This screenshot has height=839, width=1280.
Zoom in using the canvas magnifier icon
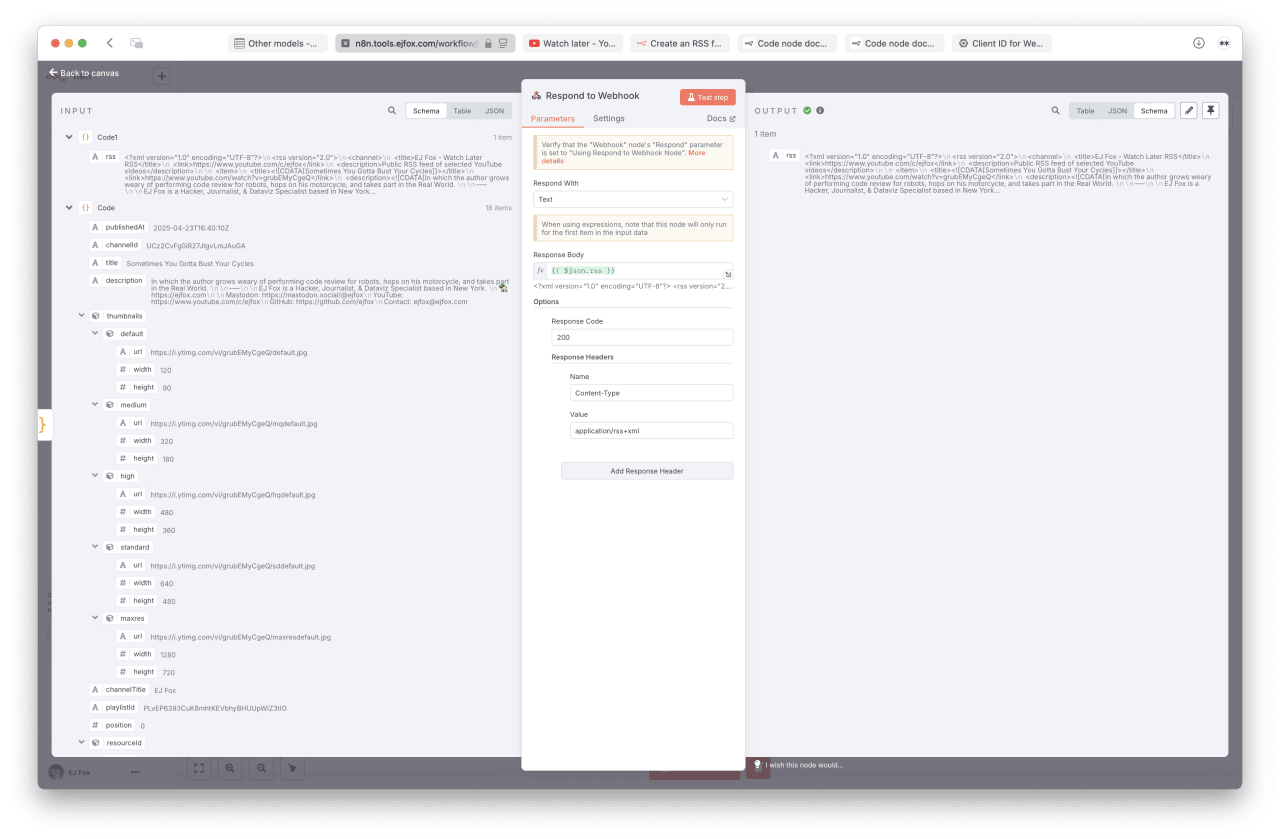pos(230,768)
